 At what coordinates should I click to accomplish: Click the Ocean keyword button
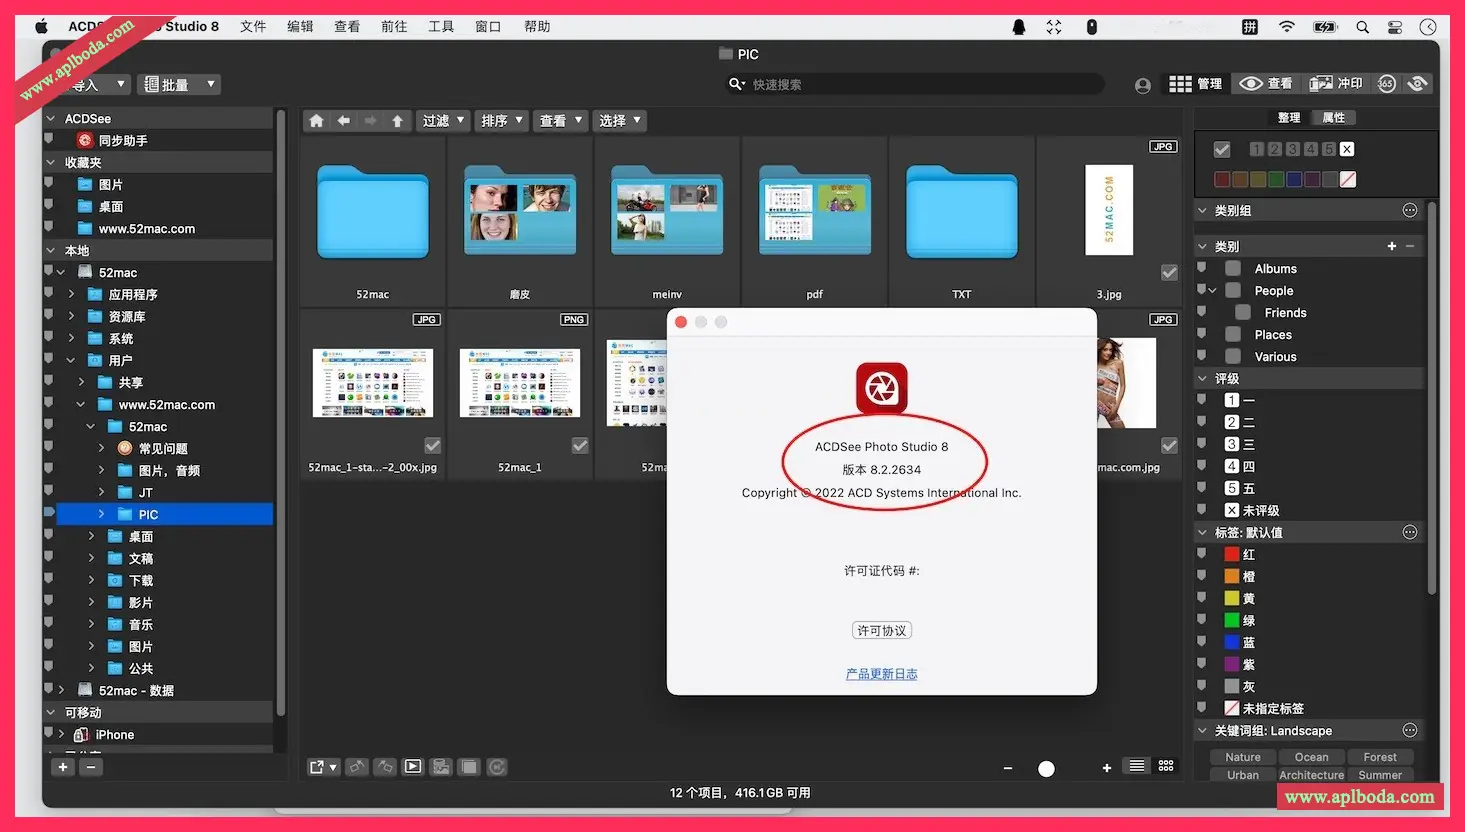(1312, 757)
